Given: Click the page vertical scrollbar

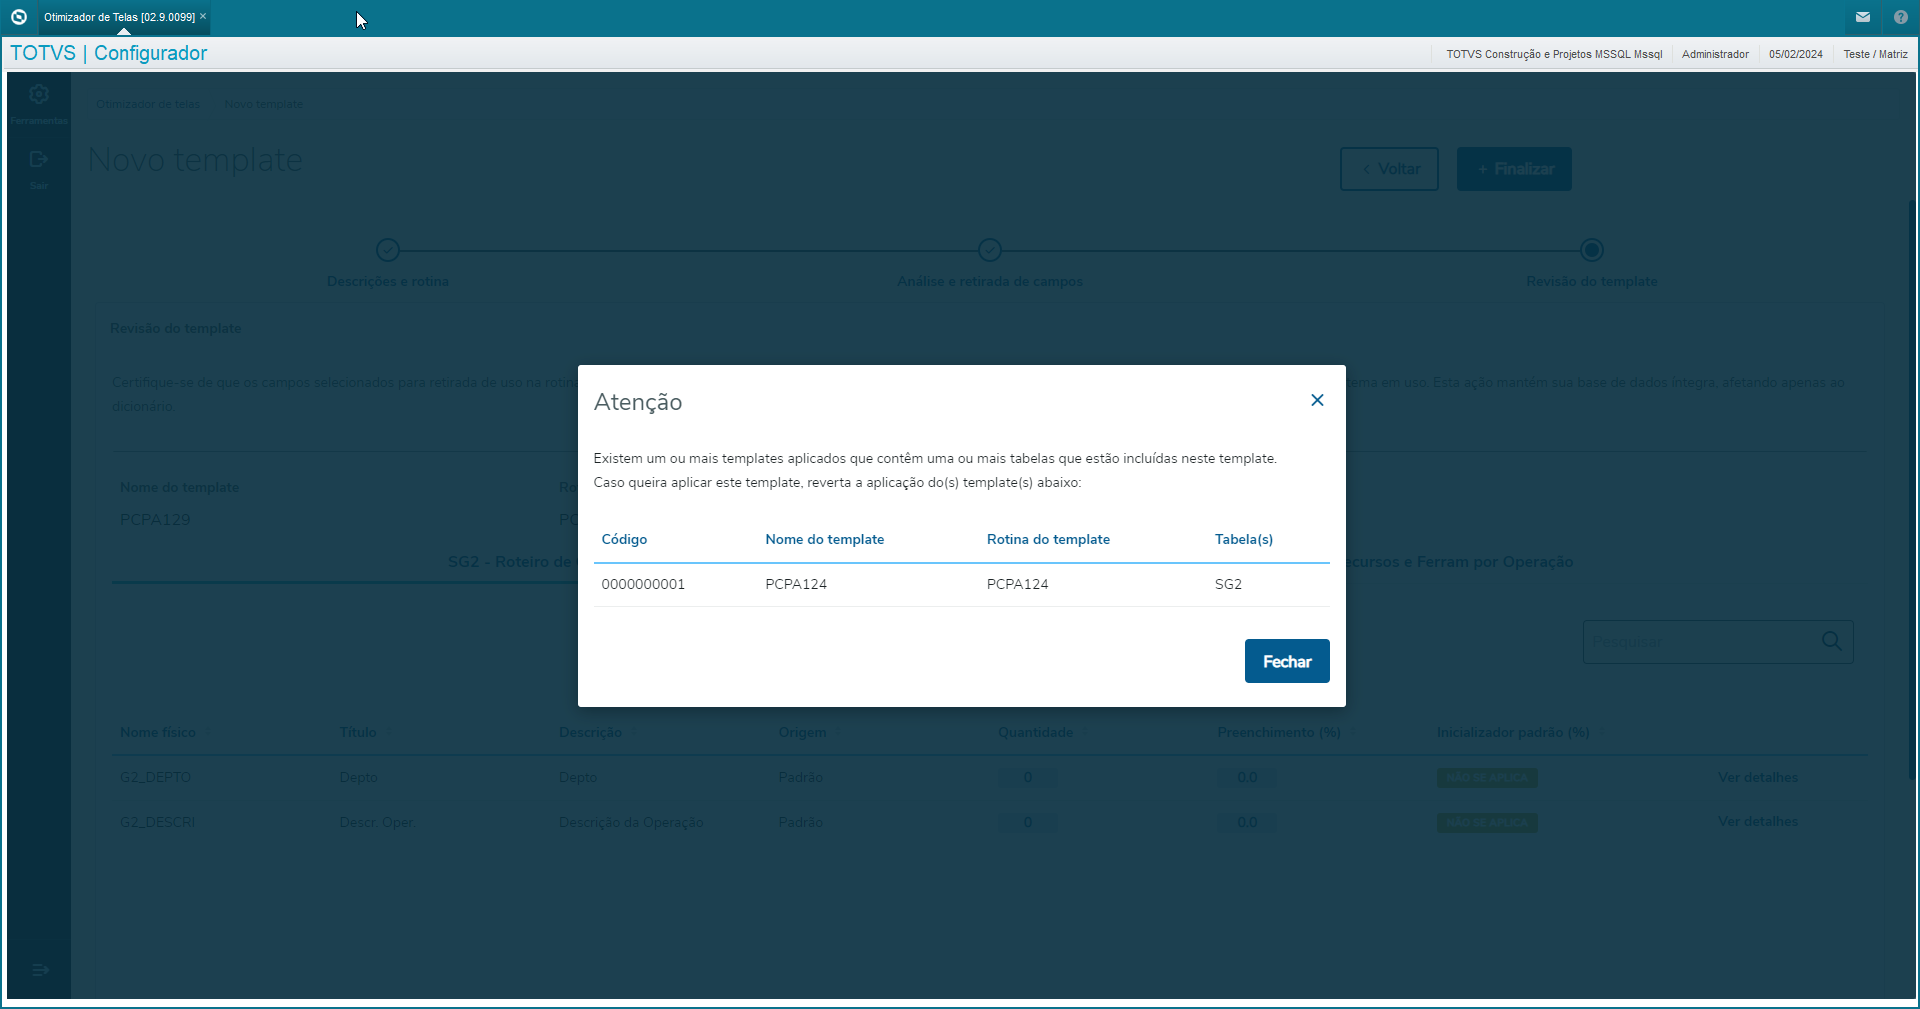Looking at the screenshot, I should [1912, 490].
